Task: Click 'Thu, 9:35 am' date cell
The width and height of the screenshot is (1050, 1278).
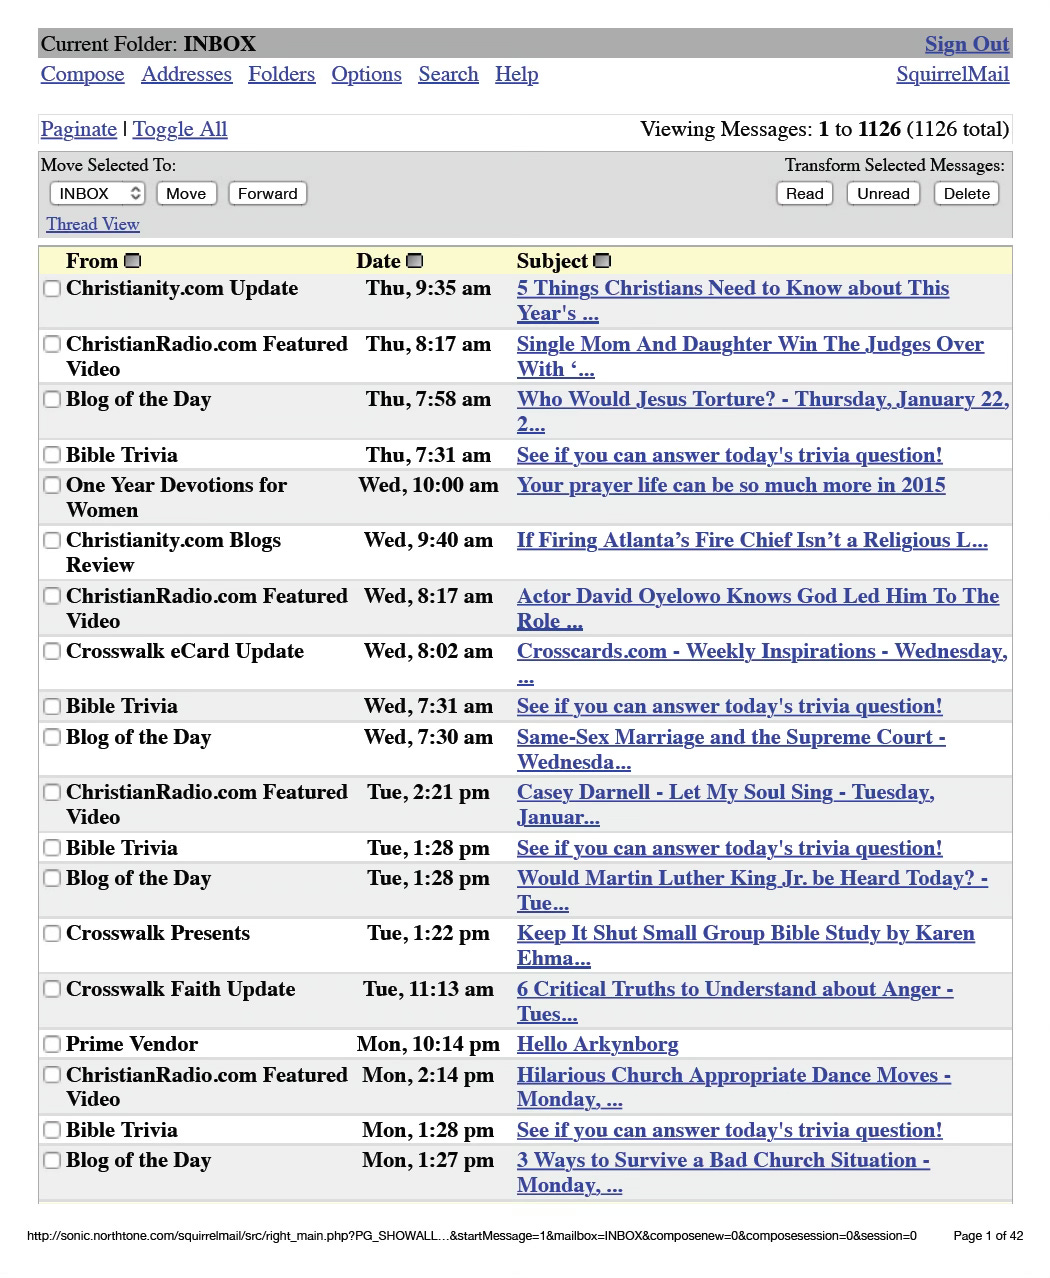Action: coord(428,288)
